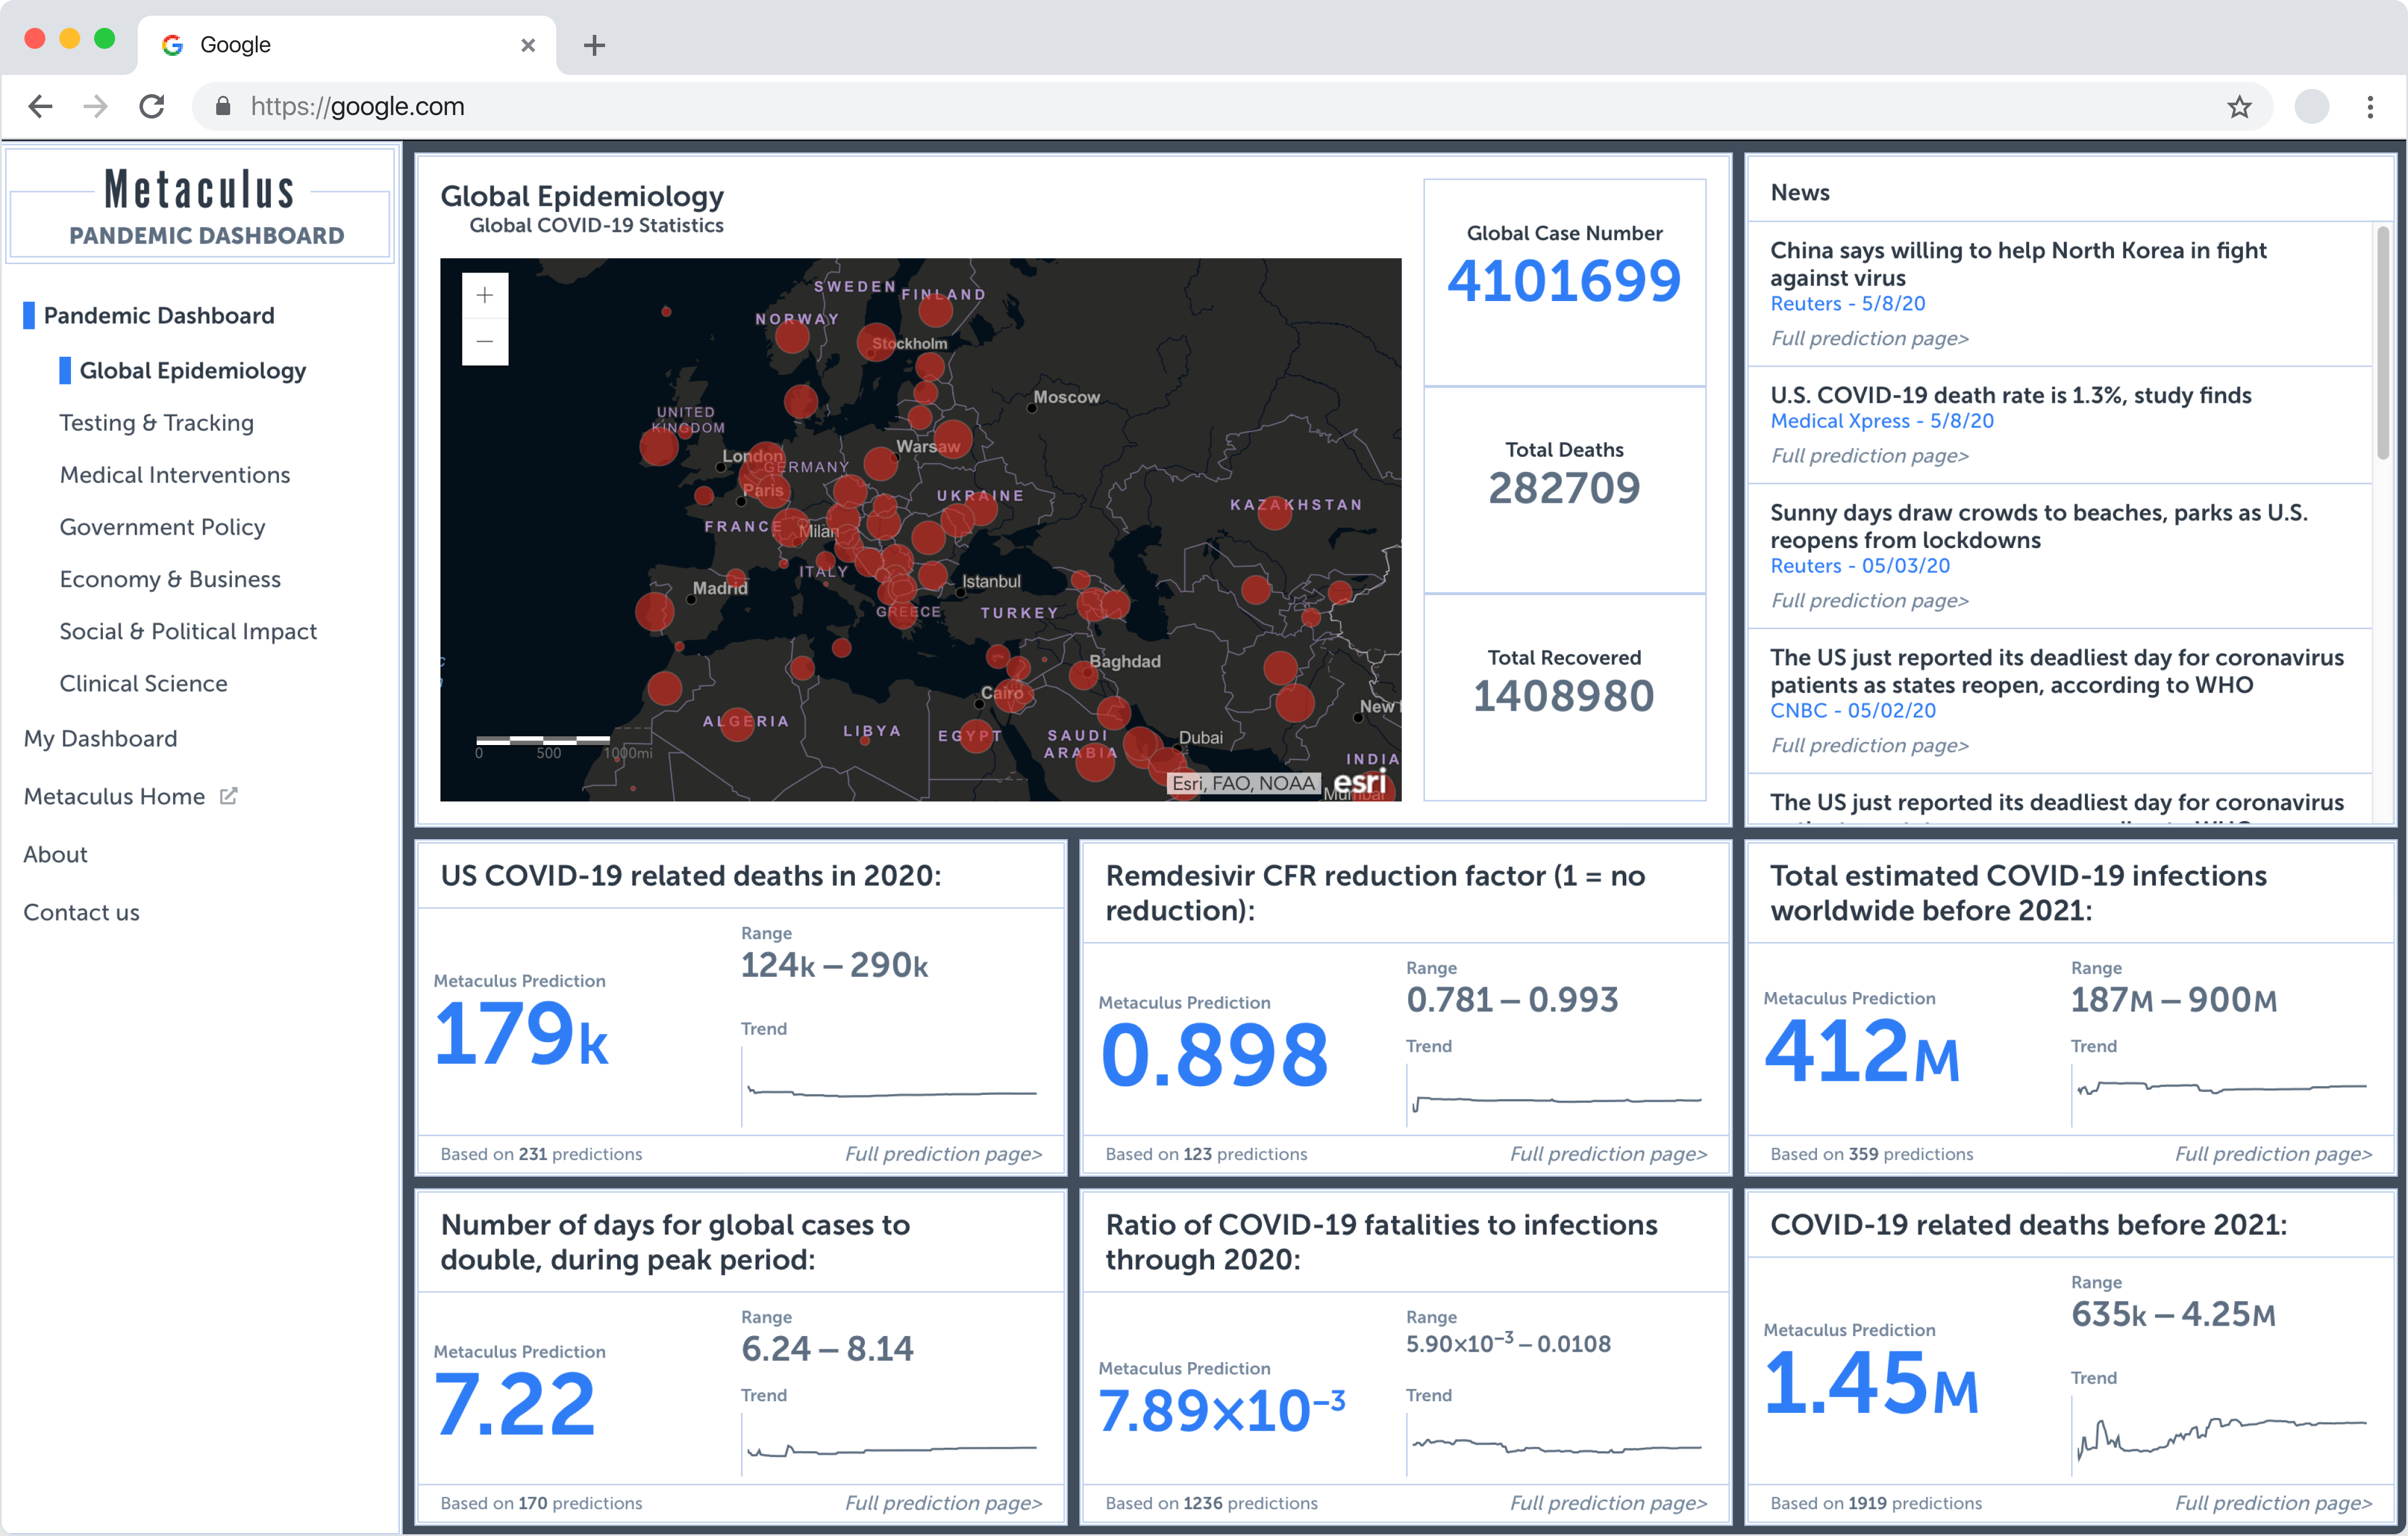Open Government Policy section

coord(163,527)
